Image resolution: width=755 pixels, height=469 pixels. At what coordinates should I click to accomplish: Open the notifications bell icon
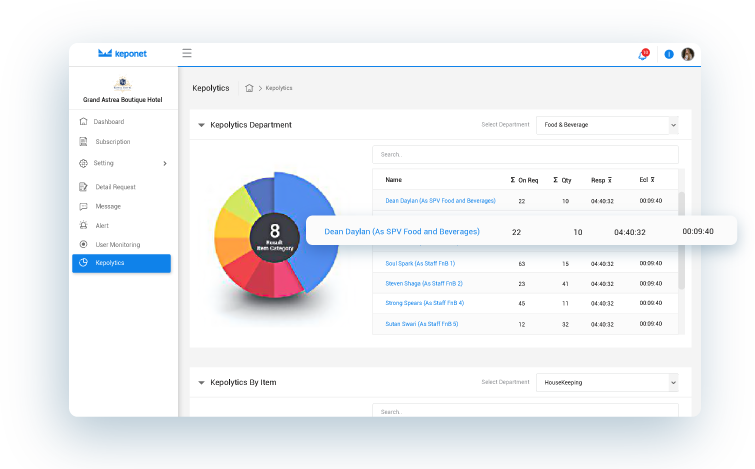643,54
